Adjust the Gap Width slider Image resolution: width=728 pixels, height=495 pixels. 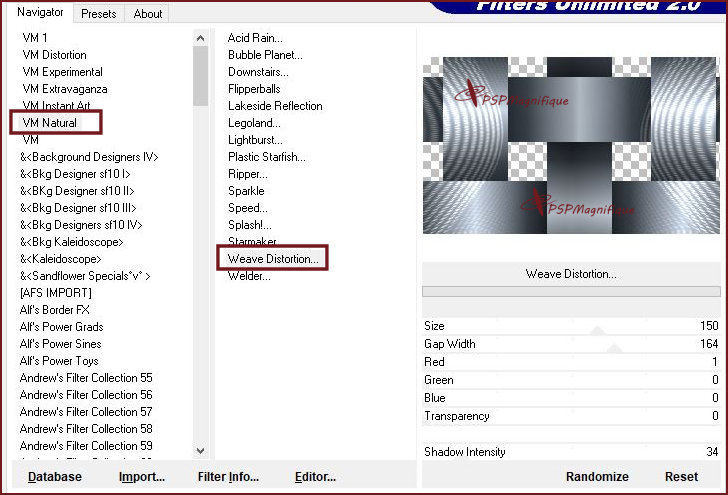pos(570,344)
